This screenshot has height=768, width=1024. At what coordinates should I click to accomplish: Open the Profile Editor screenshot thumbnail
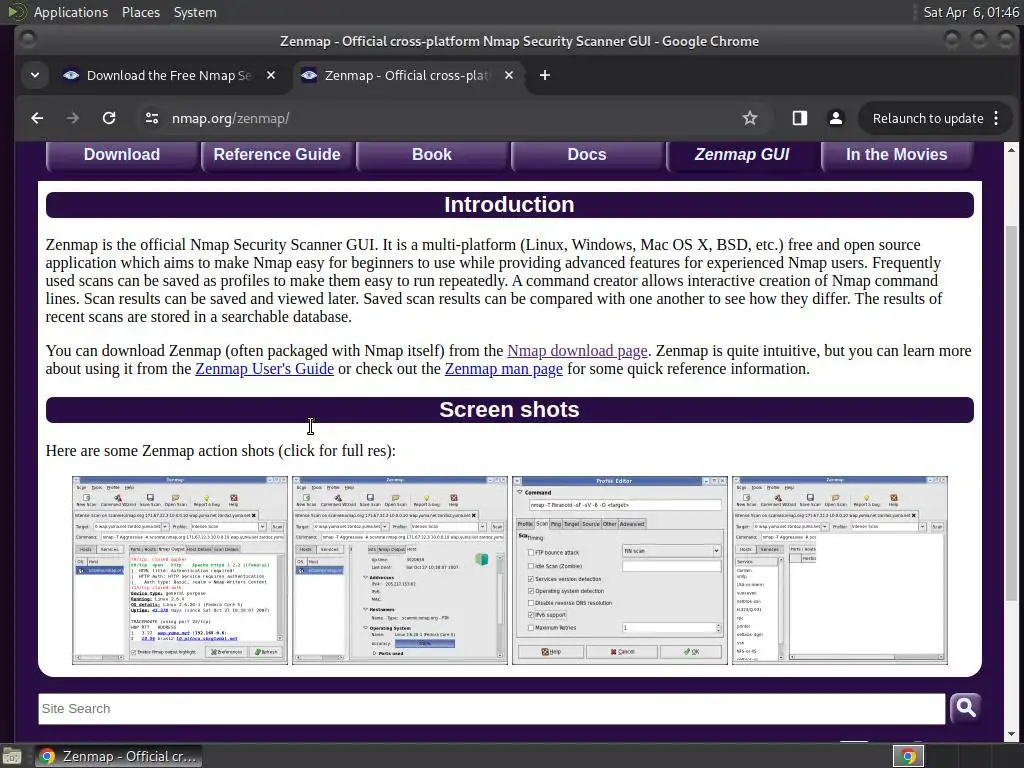coord(620,570)
